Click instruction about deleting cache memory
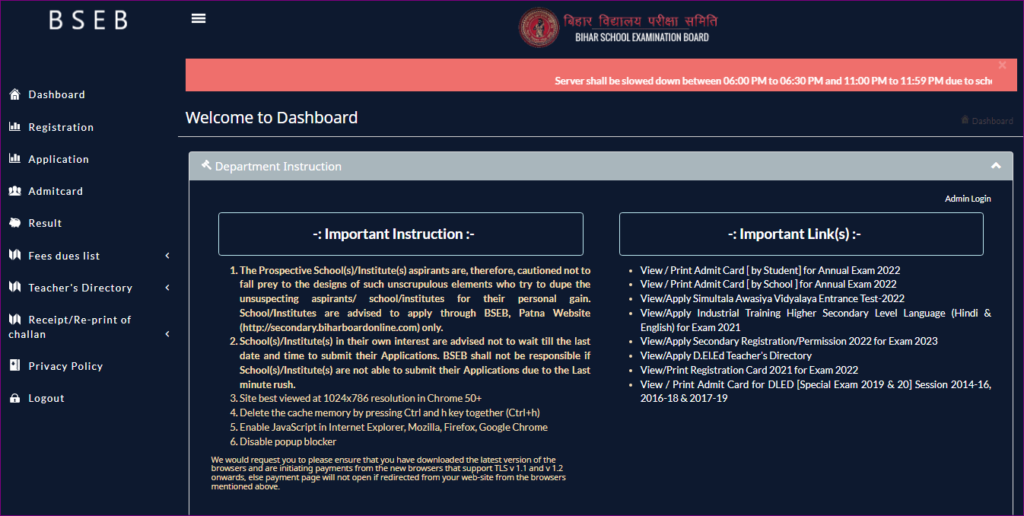 pyautogui.click(x=390, y=413)
